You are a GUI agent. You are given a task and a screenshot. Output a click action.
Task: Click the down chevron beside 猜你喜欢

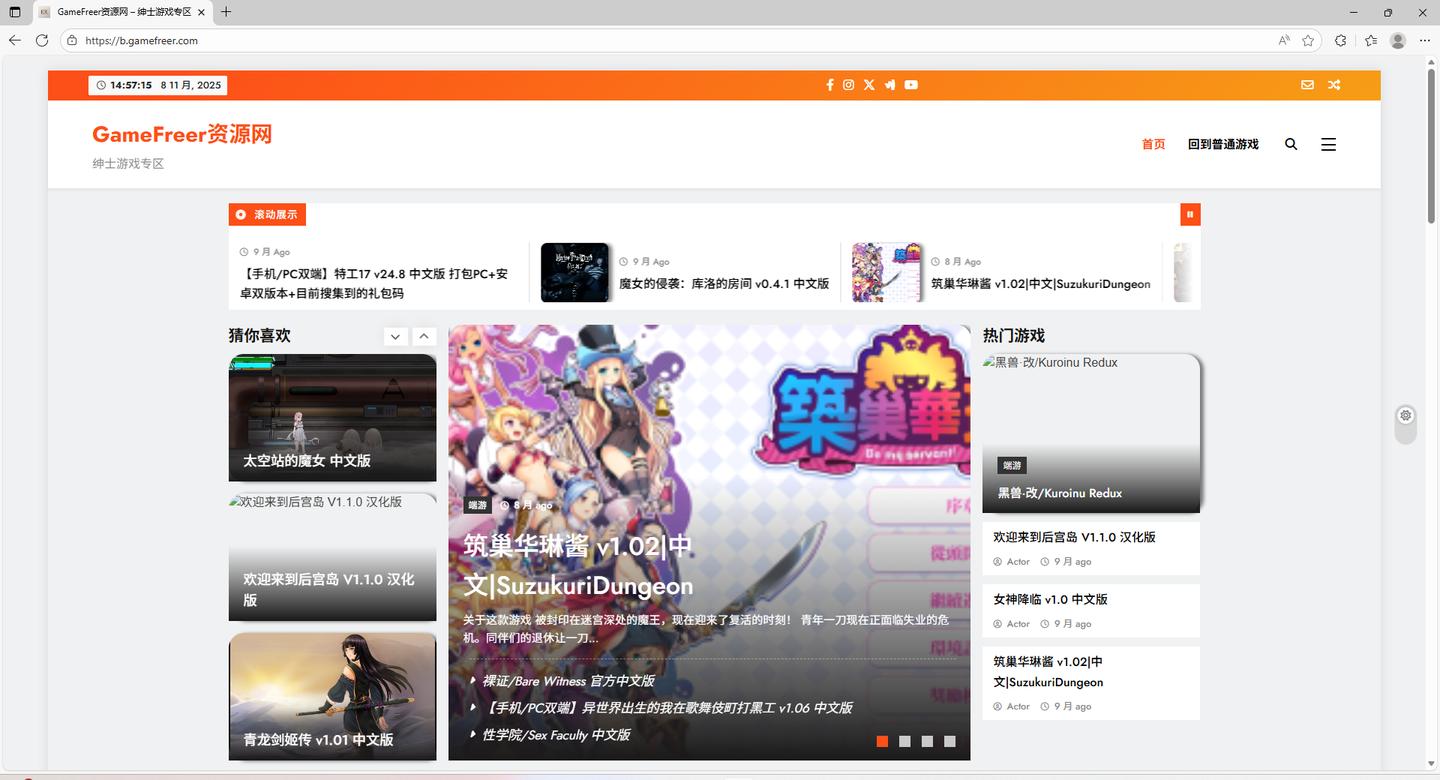(x=396, y=337)
